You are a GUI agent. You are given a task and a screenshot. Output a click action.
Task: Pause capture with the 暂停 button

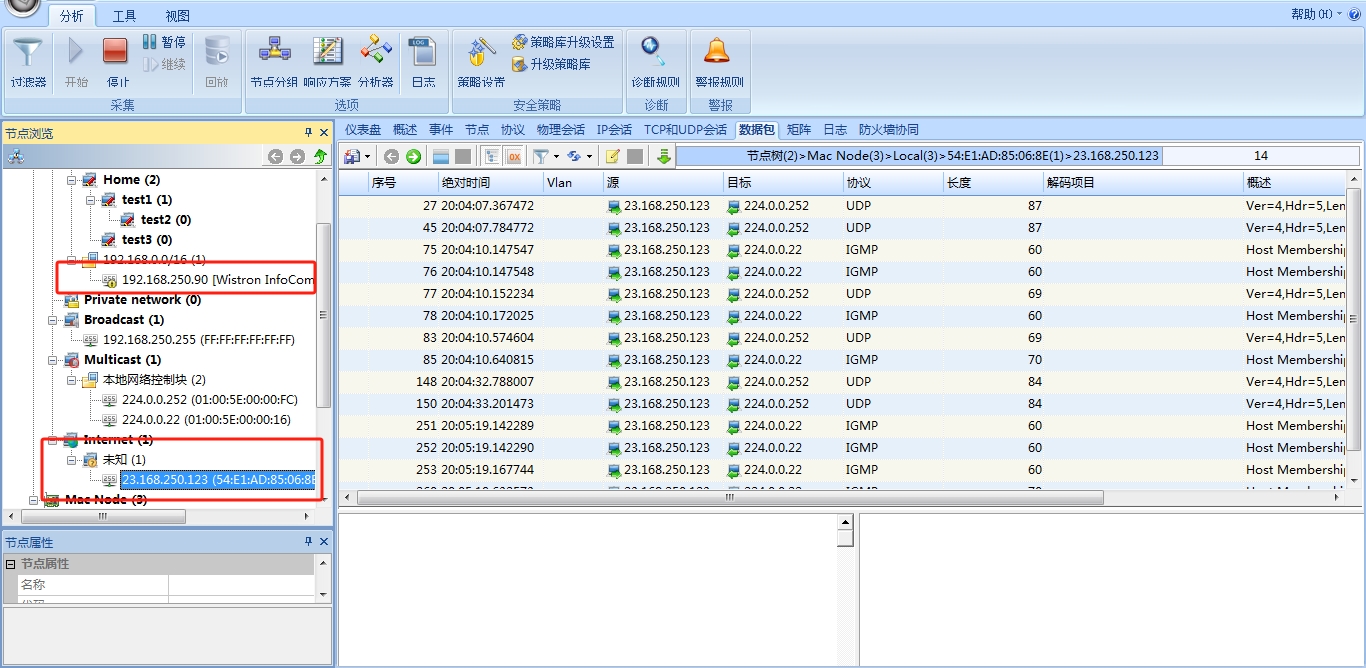point(164,42)
